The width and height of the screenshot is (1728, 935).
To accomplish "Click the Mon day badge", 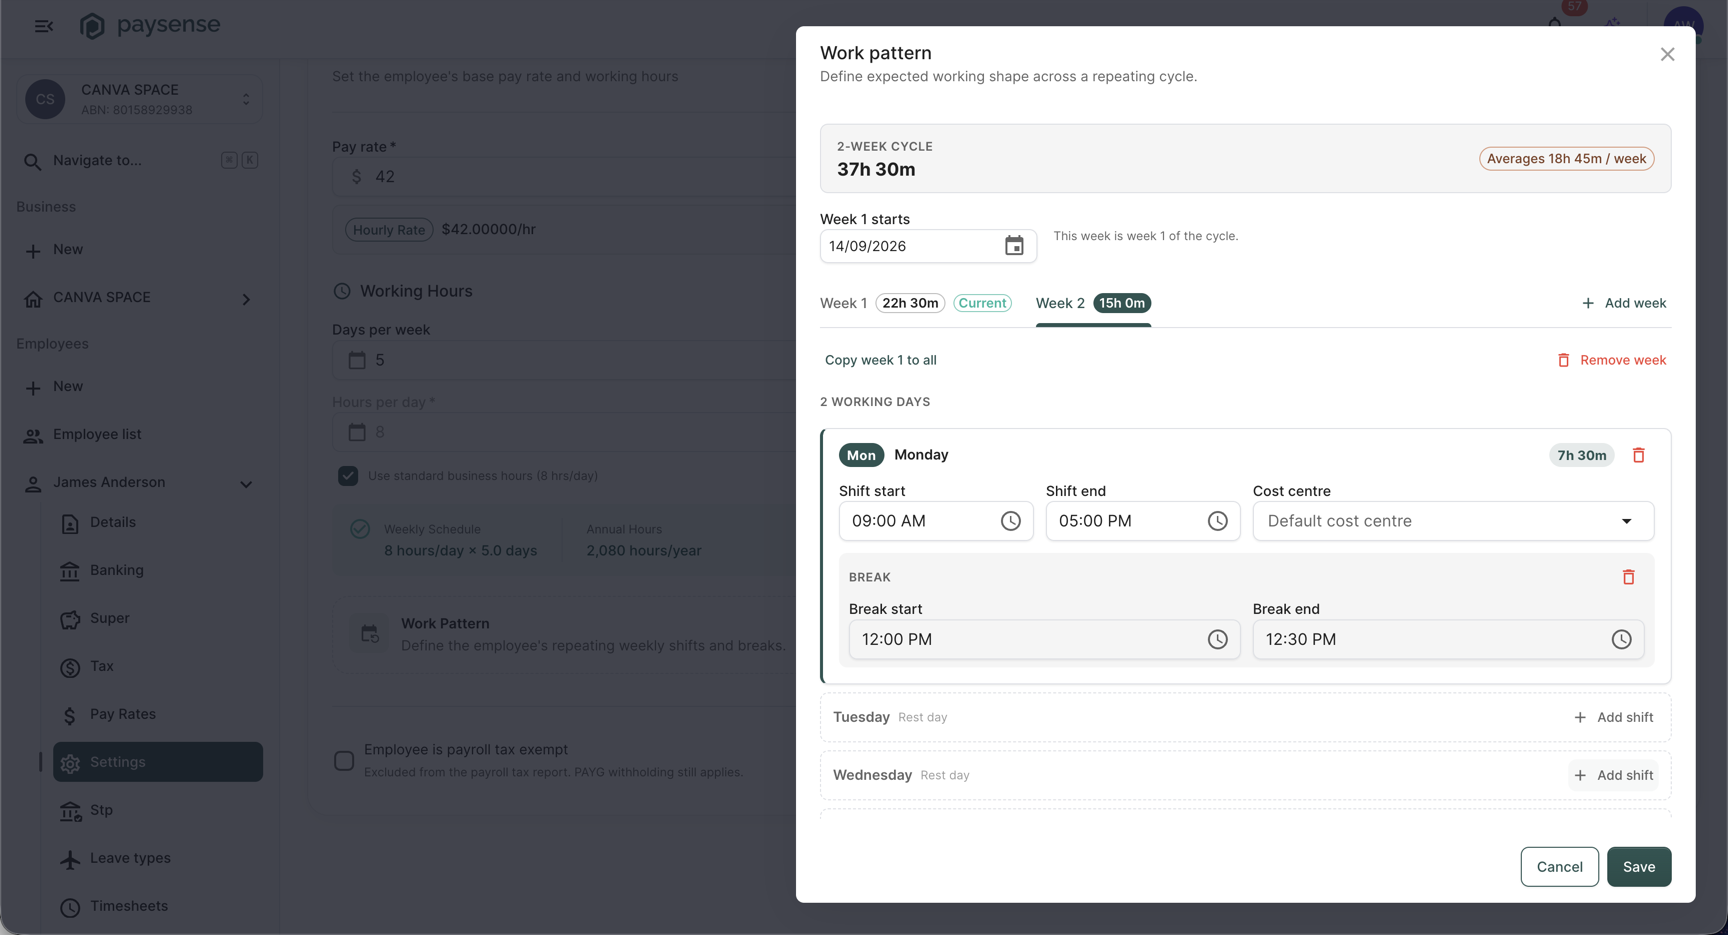I will pyautogui.click(x=861, y=455).
